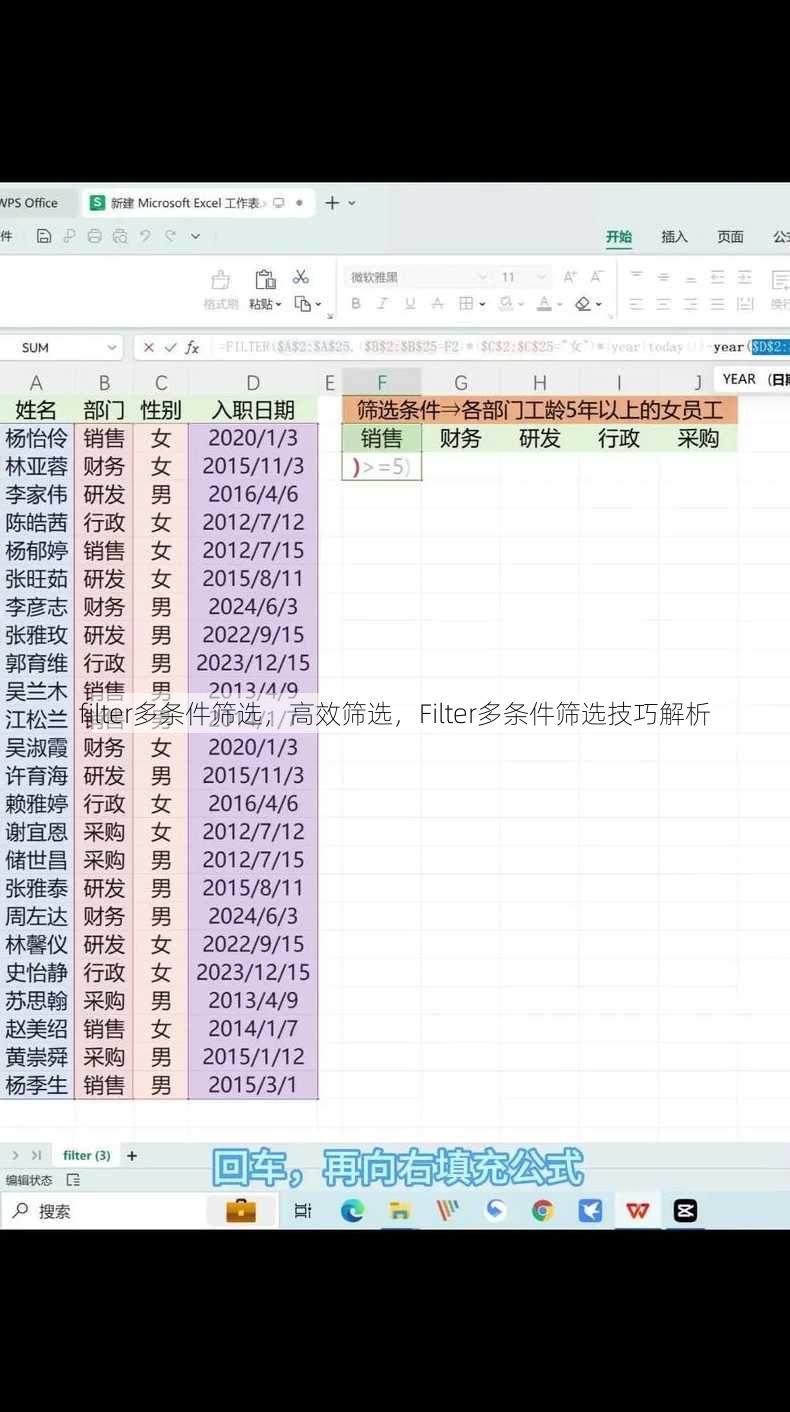The width and height of the screenshot is (790, 1412).
Task: Open the 微软雅黑 font name dropdown
Action: coord(482,277)
